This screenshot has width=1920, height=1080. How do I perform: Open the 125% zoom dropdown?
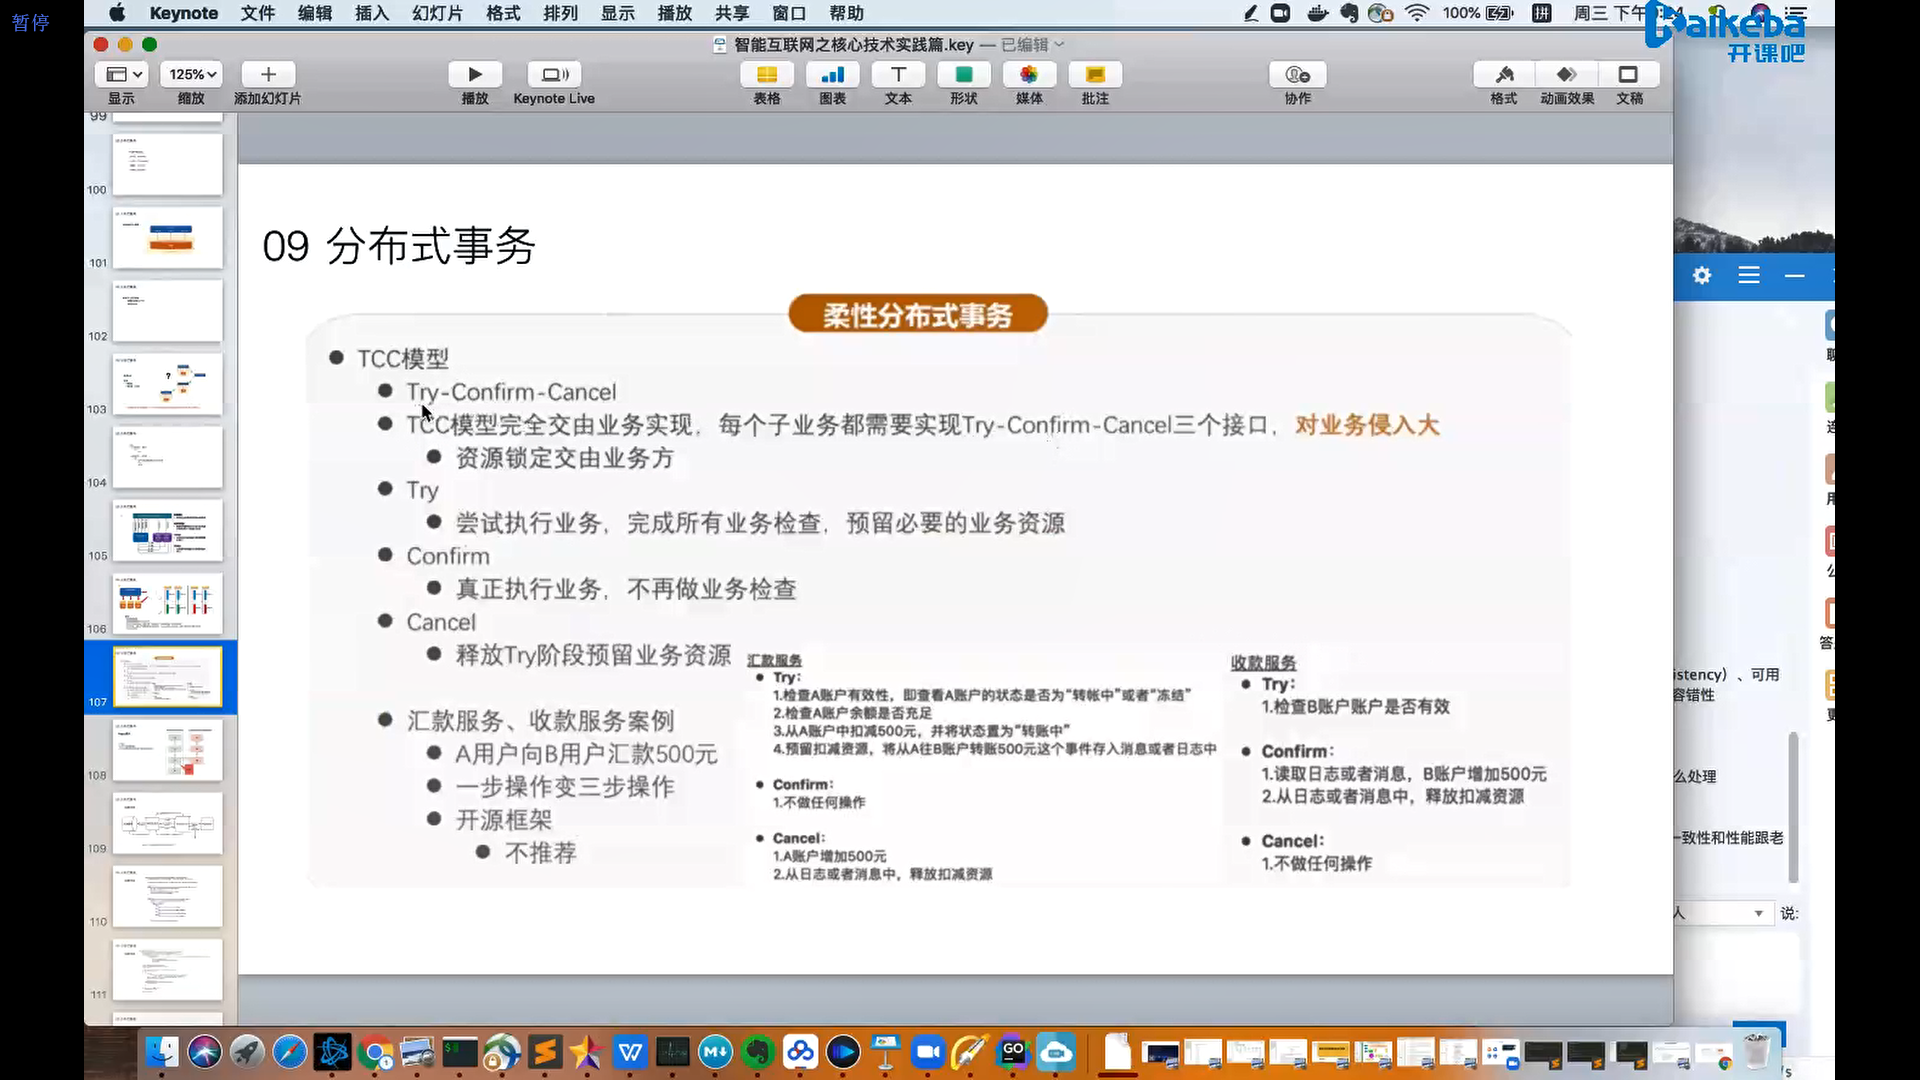pyautogui.click(x=192, y=75)
